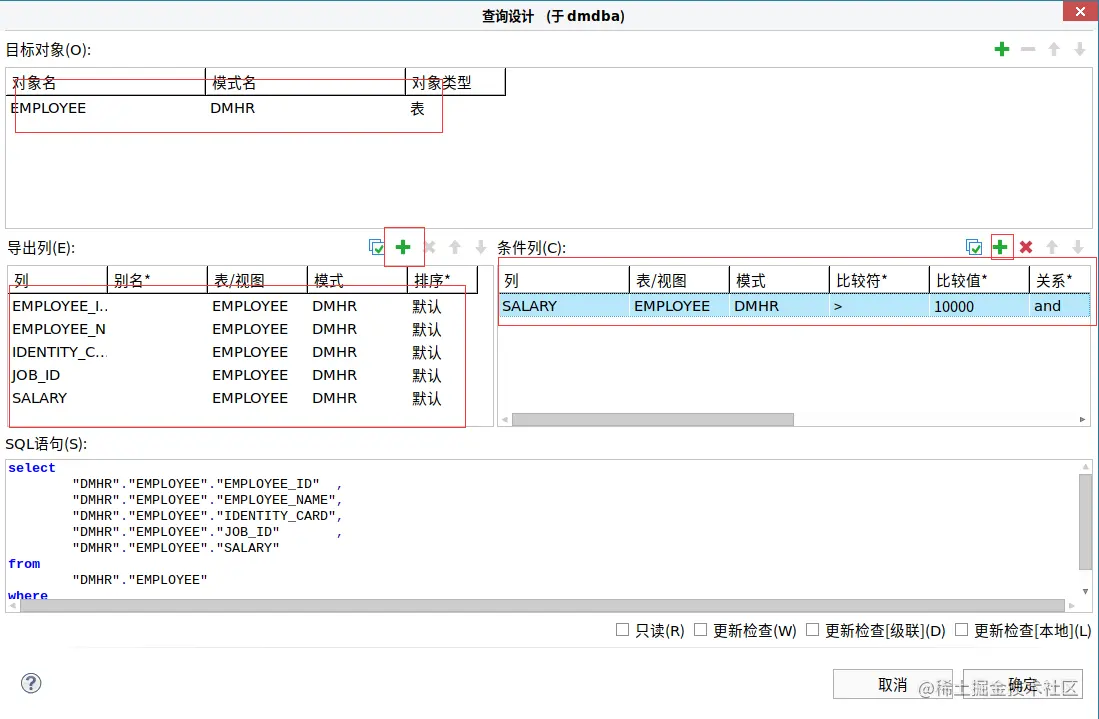Select the JOB_ID export column row
Screen dimensions: 1099x719
point(243,376)
